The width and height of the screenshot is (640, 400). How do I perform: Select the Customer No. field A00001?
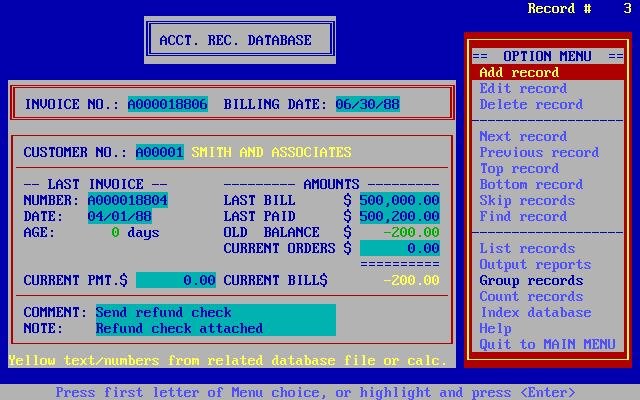pos(159,153)
